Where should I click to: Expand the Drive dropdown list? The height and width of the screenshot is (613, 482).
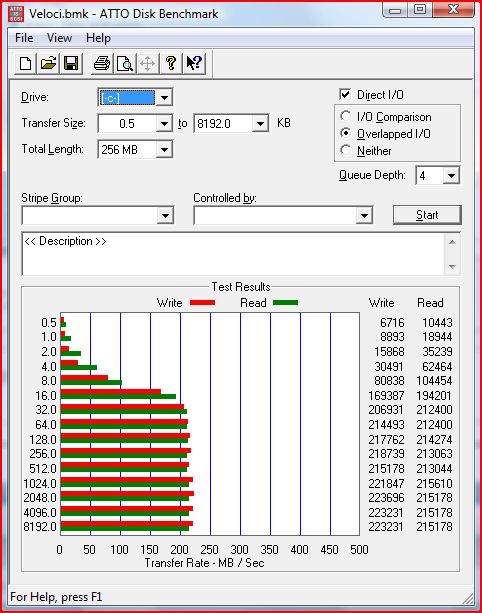pyautogui.click(x=164, y=98)
